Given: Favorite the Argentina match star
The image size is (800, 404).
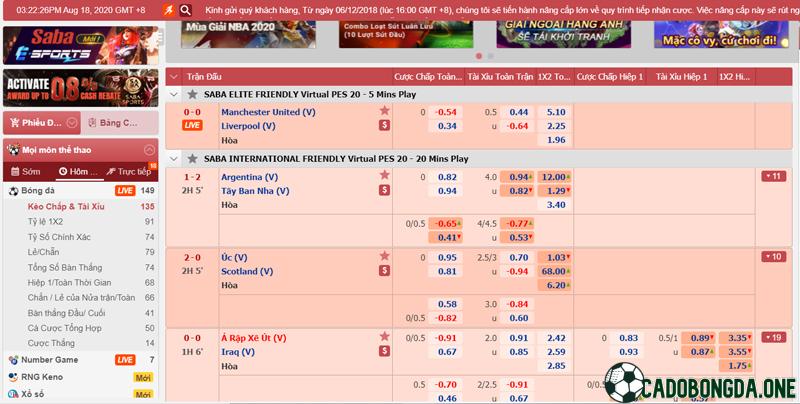Looking at the screenshot, I should [384, 175].
